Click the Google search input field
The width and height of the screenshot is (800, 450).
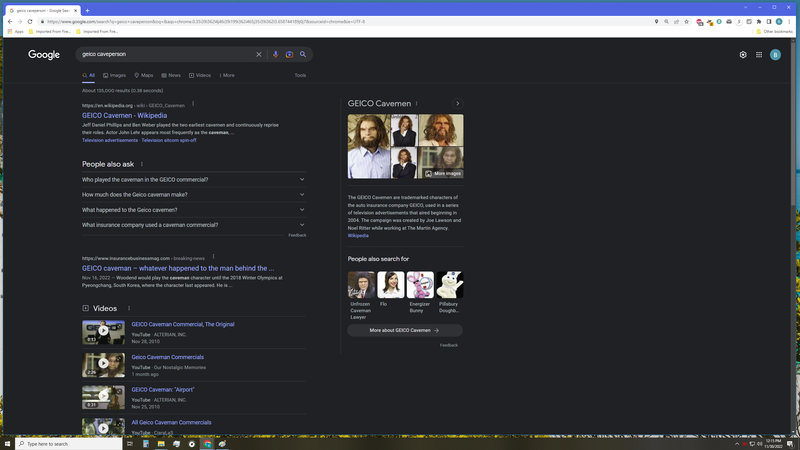[166, 54]
